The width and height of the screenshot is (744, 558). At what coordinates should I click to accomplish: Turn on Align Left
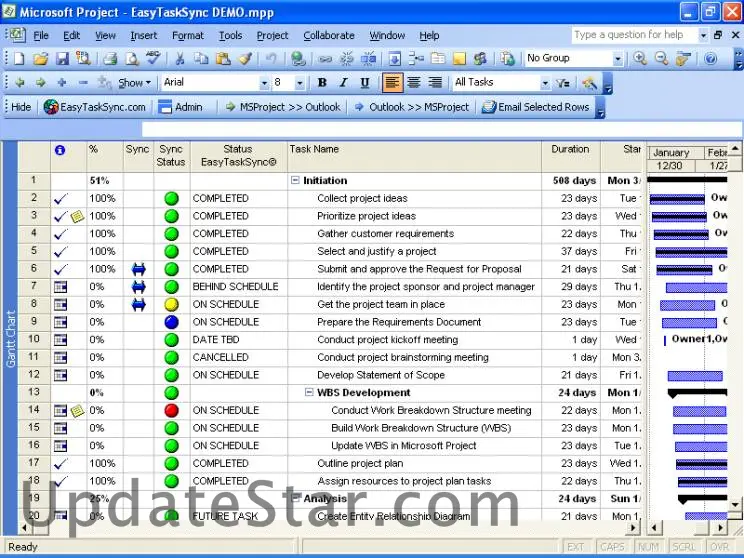392,83
